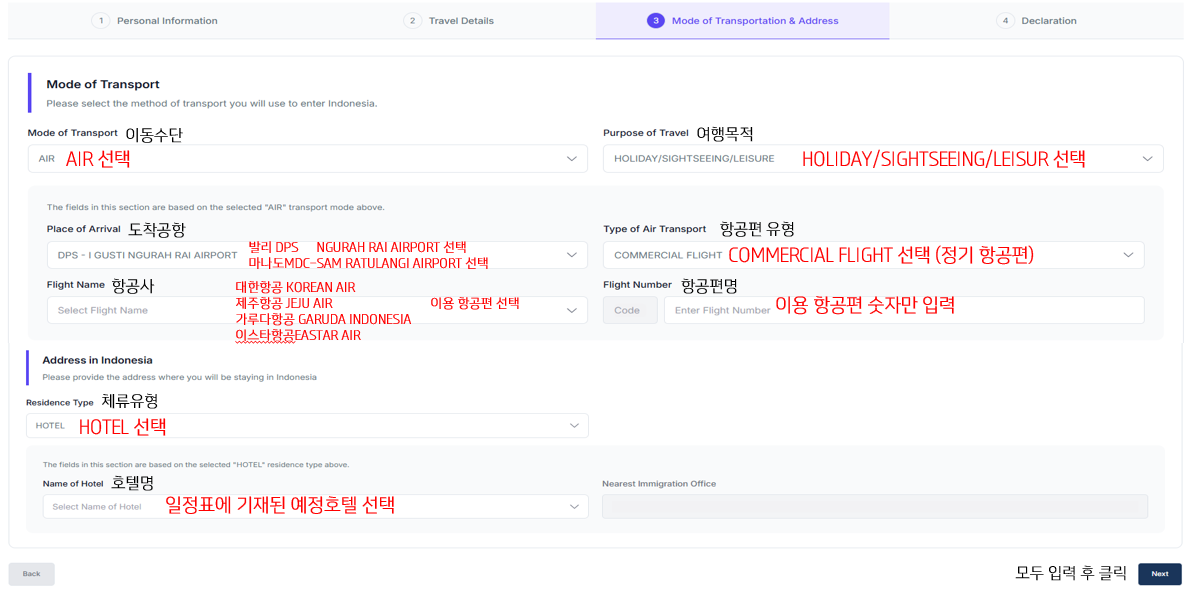Click the step 2 circle icon

(x=412, y=21)
